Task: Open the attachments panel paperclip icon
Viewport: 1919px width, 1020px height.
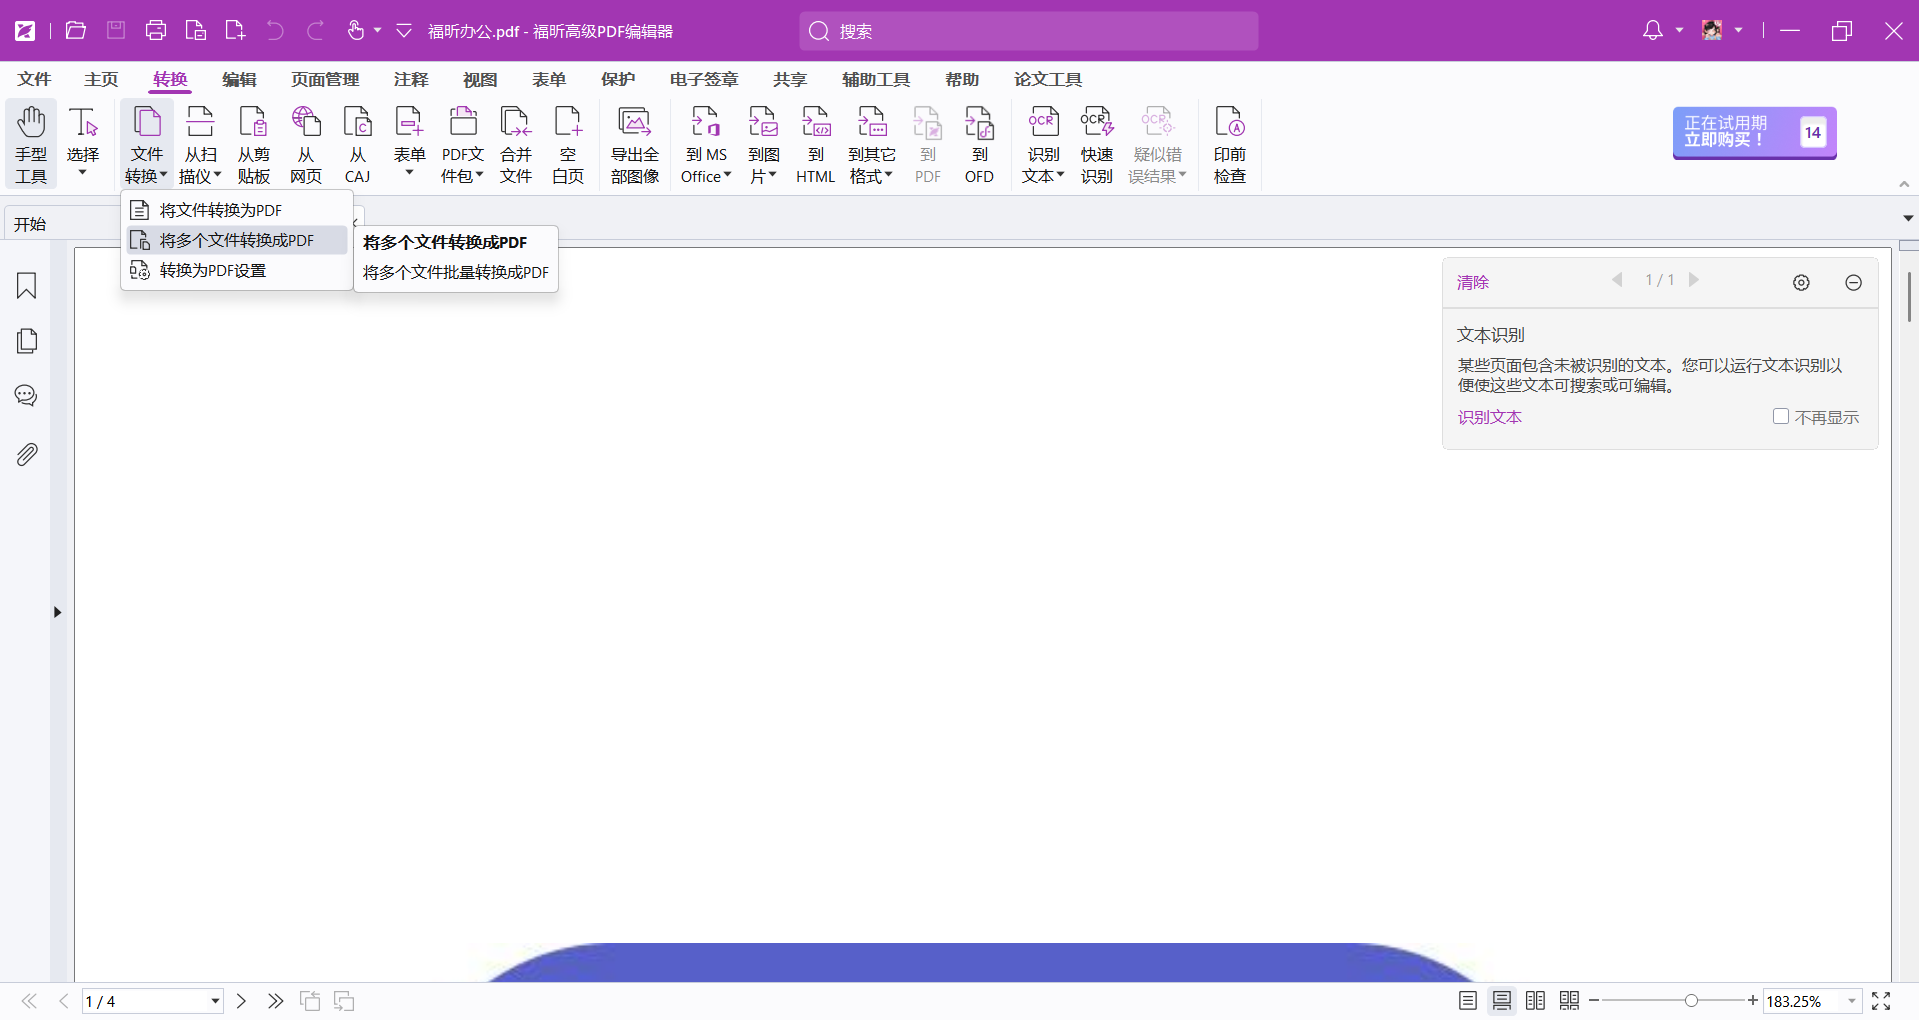Action: tap(27, 455)
